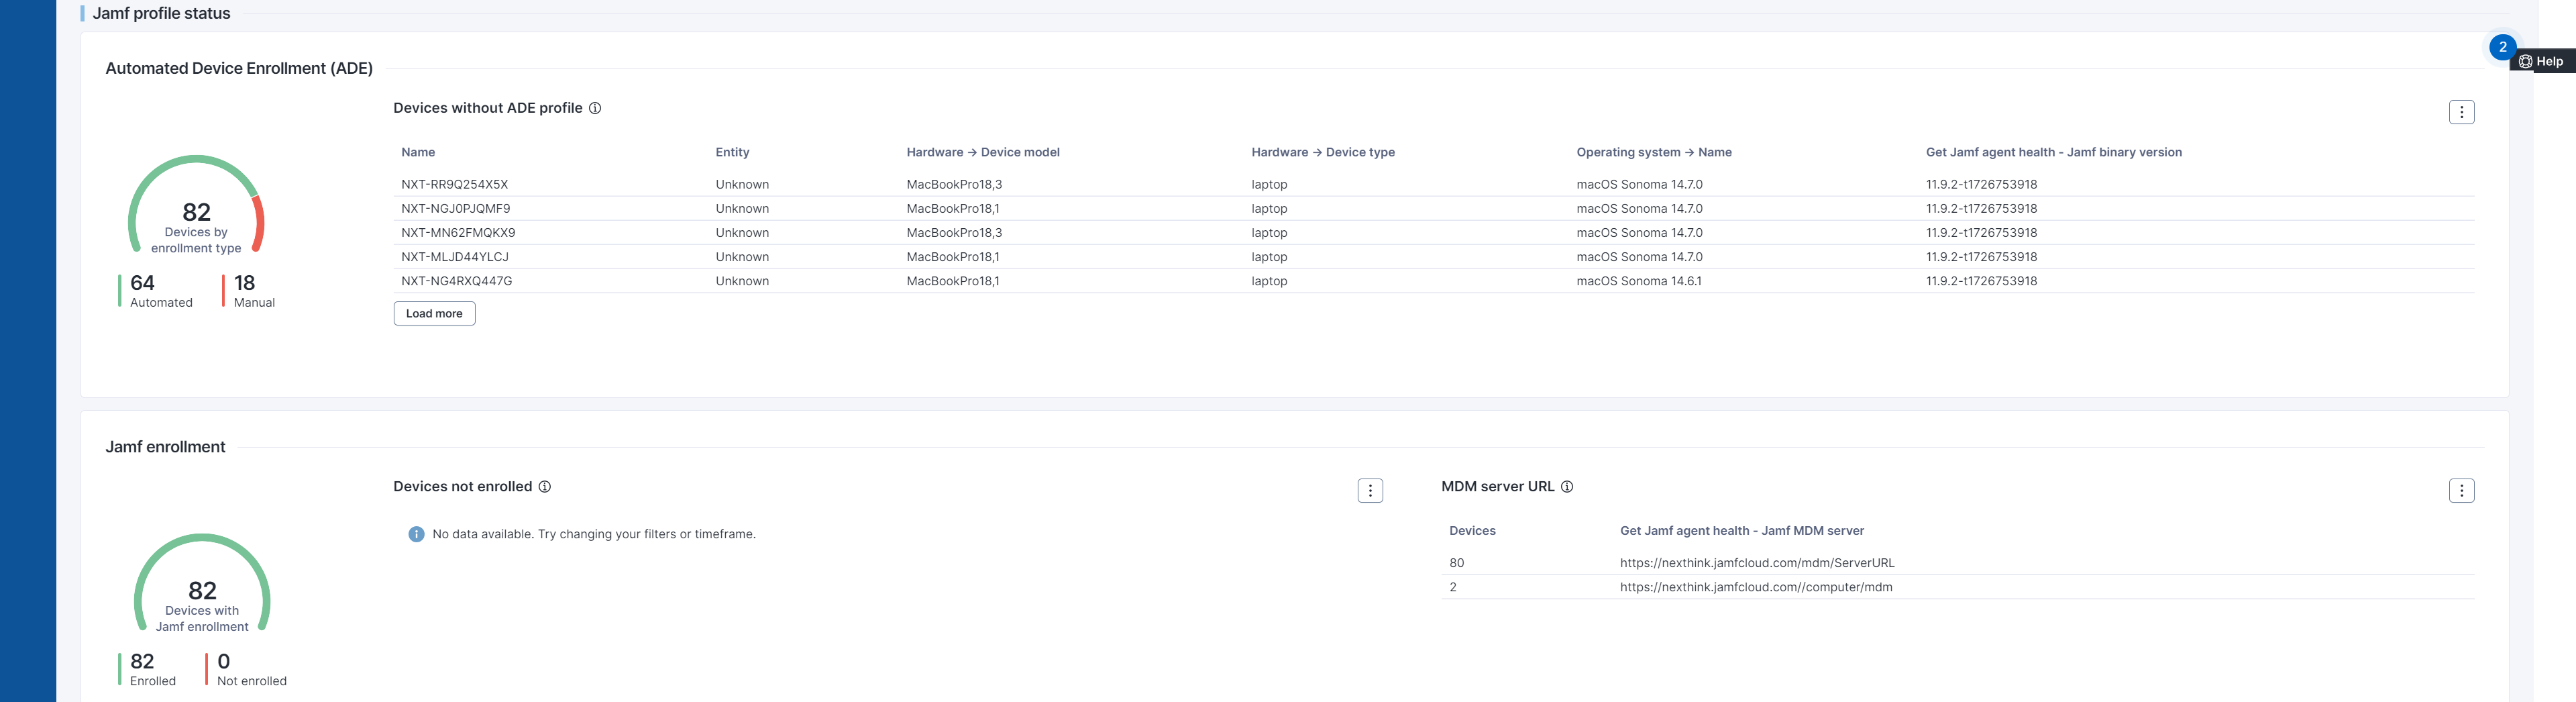Click Automated Device Enrollment (ADE) heading
Screen dimensions: 2576x702
(239, 68)
